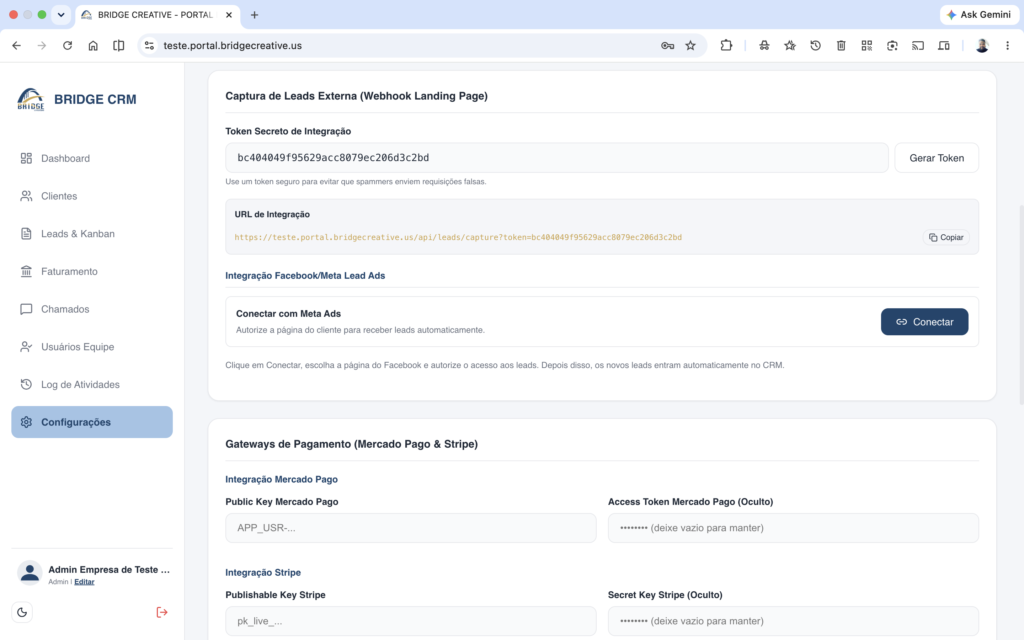Image resolution: width=1024 pixels, height=640 pixels.
Task: Click the page vertical scrollbar
Action: 1021,305
